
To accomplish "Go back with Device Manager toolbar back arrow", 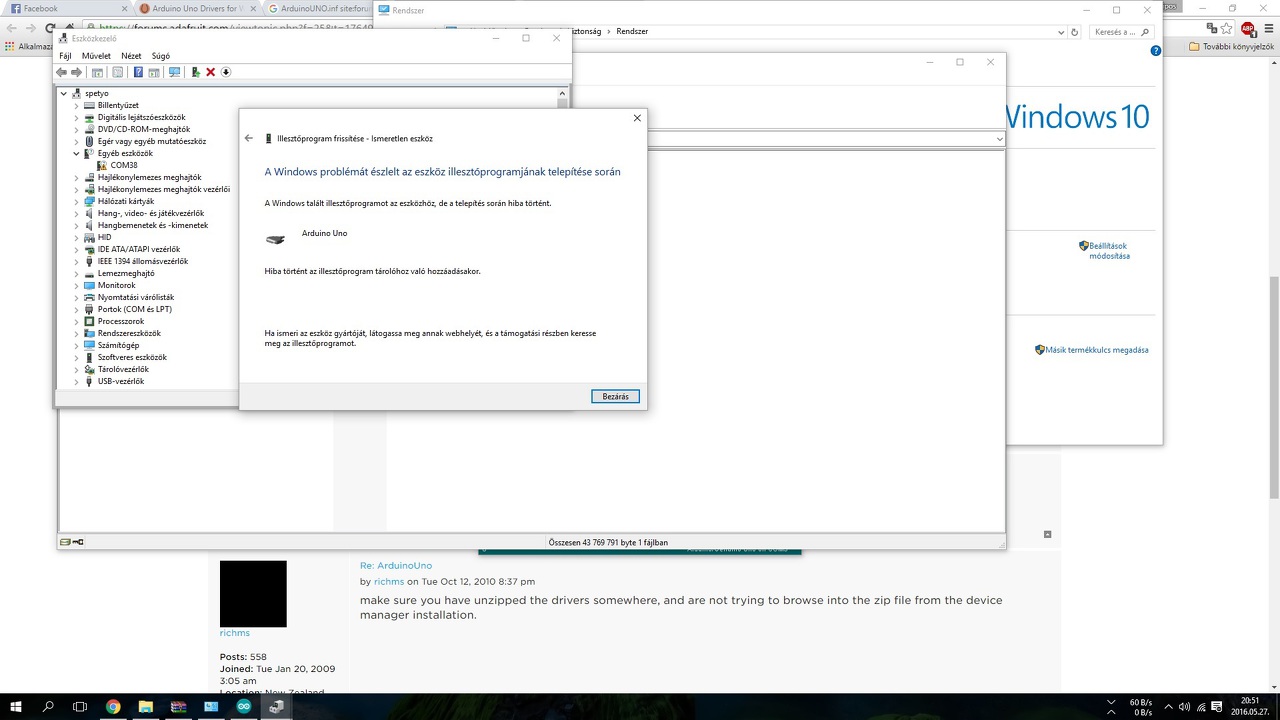I will [62, 72].
